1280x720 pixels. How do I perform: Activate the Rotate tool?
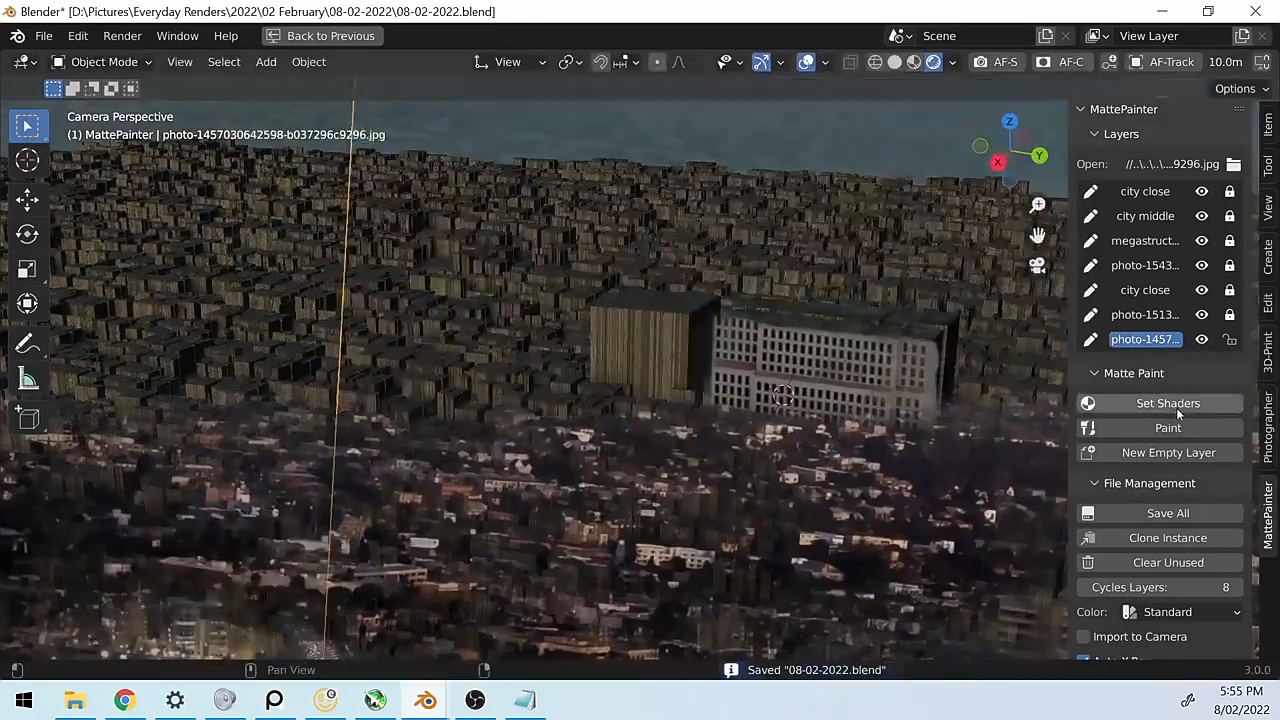(x=27, y=234)
